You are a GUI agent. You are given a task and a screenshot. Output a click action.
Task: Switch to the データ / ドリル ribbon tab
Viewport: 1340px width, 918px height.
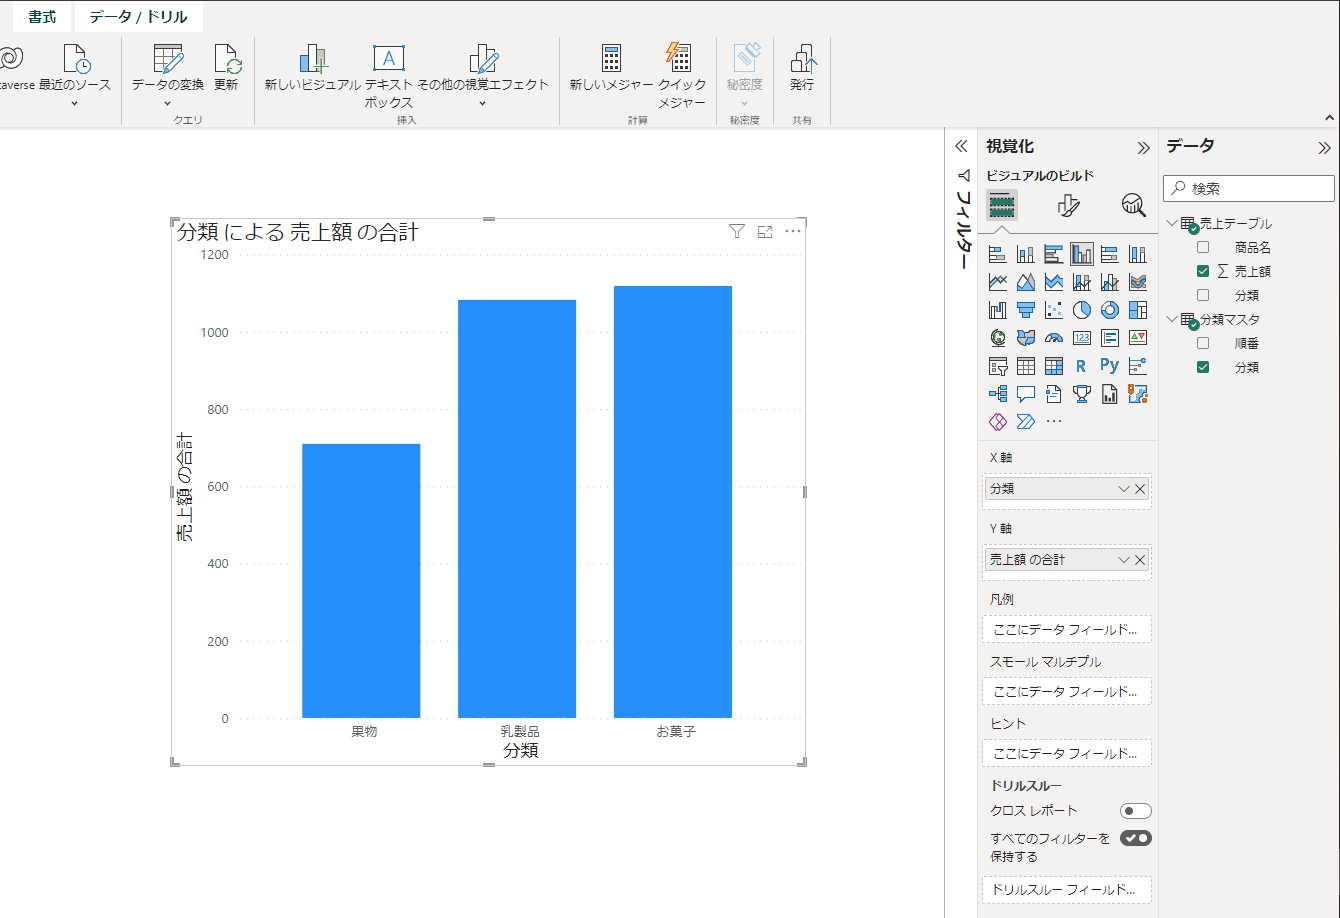138,16
